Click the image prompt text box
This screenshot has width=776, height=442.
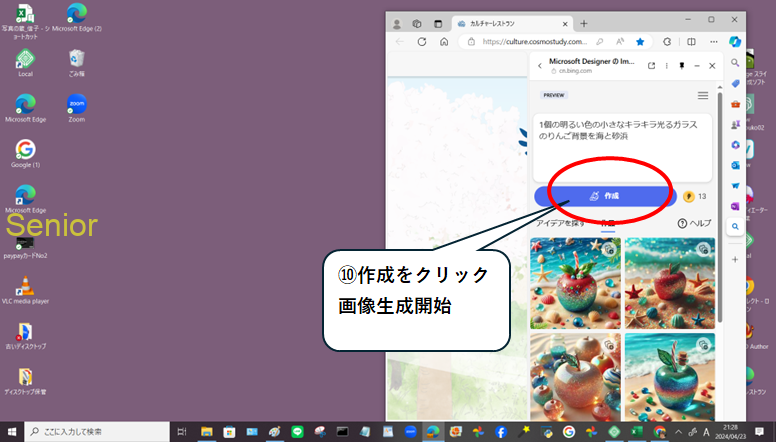coord(622,147)
